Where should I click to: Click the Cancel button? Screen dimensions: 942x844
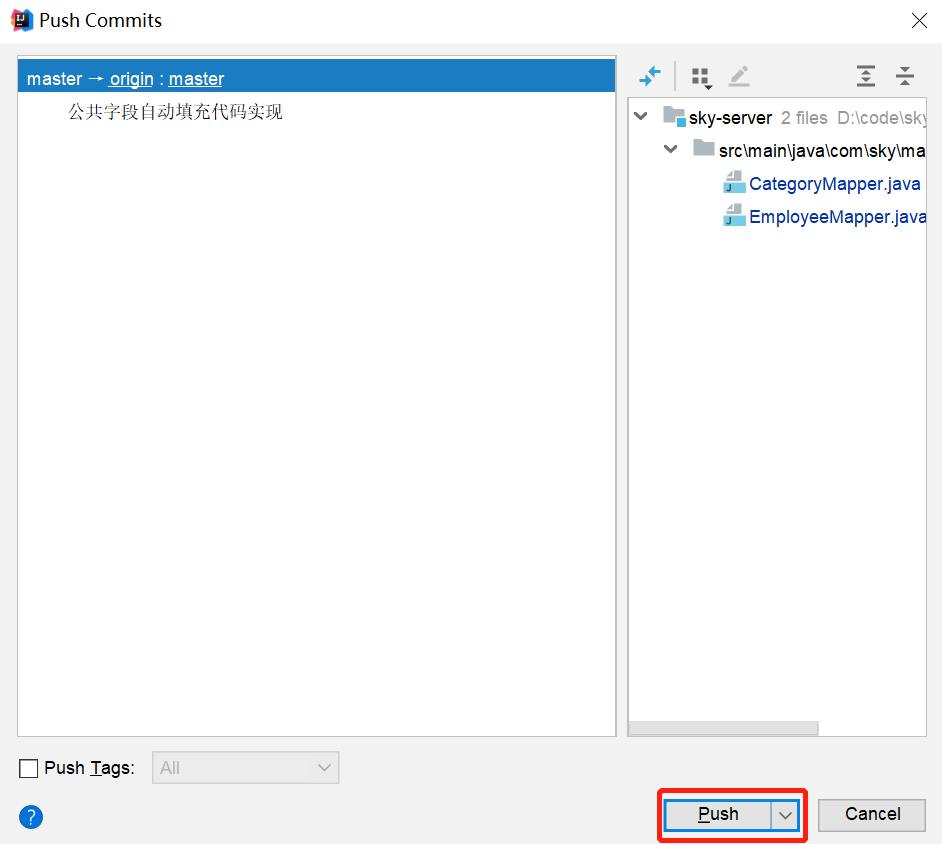click(872, 815)
